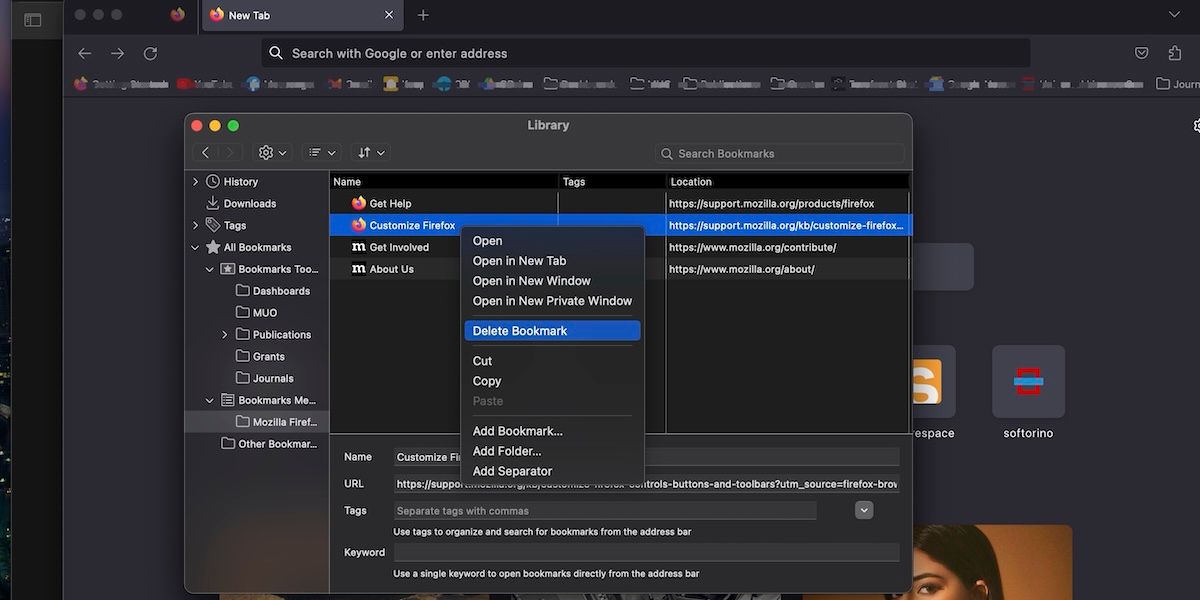Open the Tags field dropdown

(863, 510)
